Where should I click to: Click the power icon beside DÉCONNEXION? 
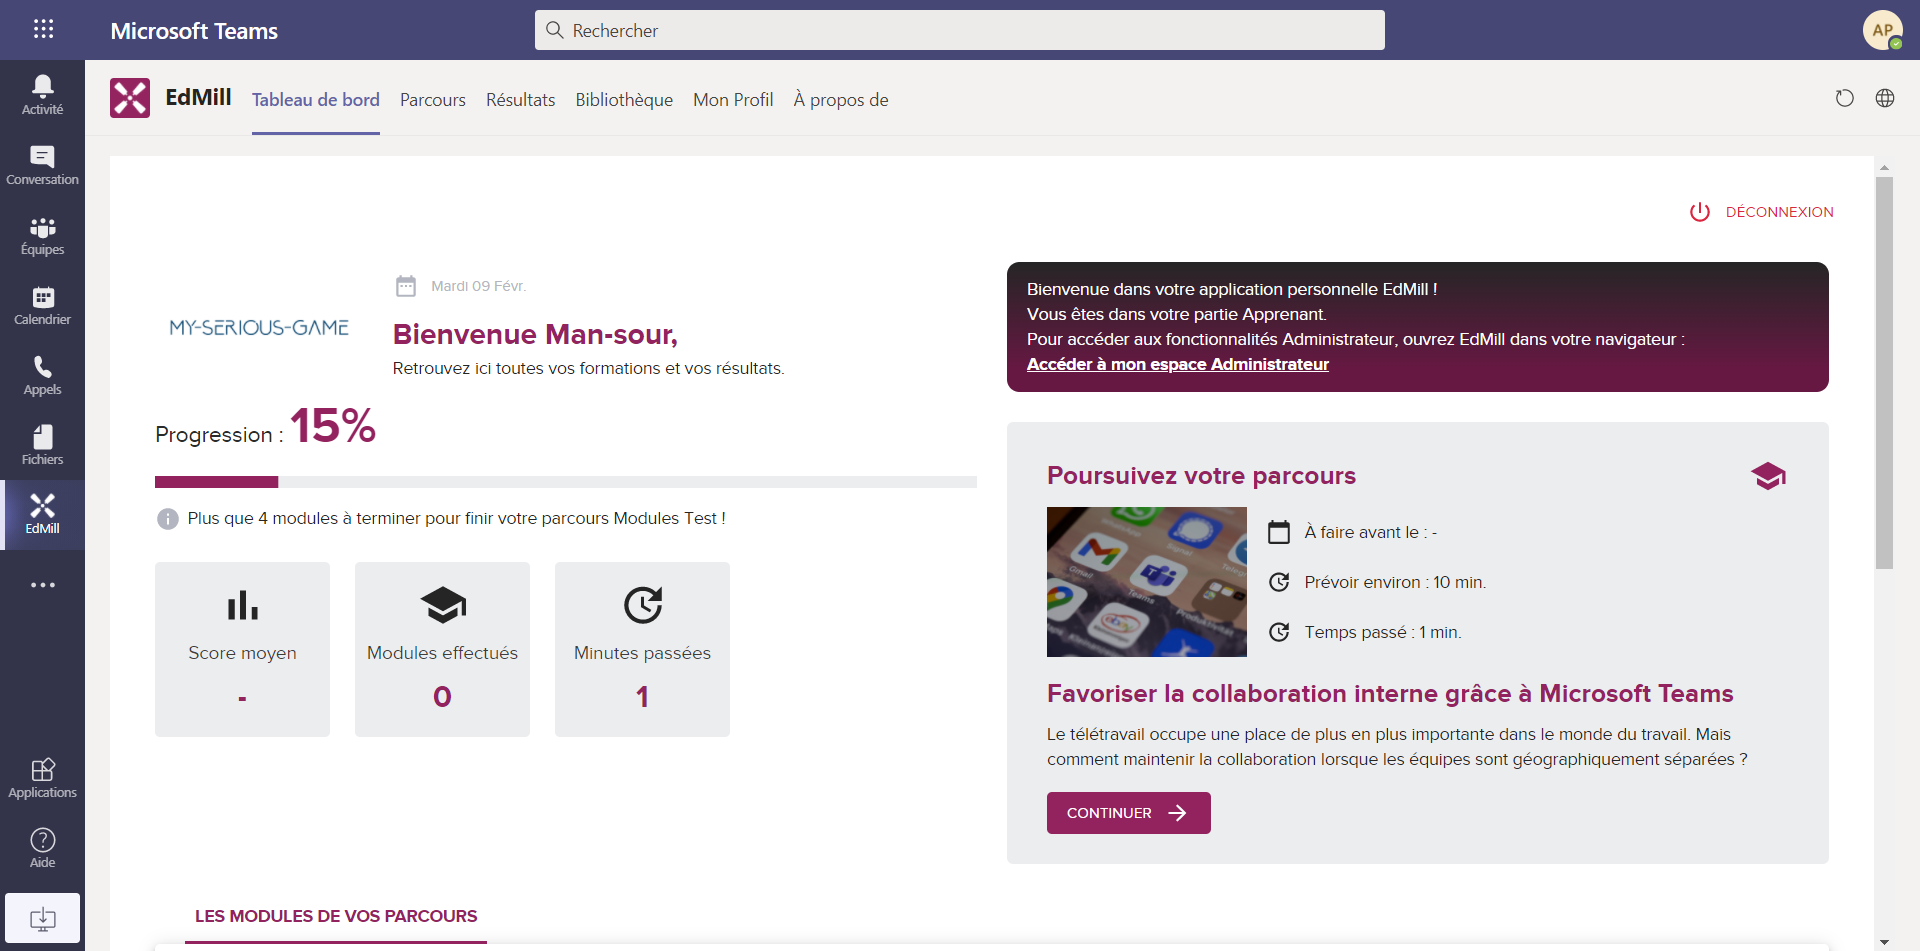pyautogui.click(x=1700, y=212)
